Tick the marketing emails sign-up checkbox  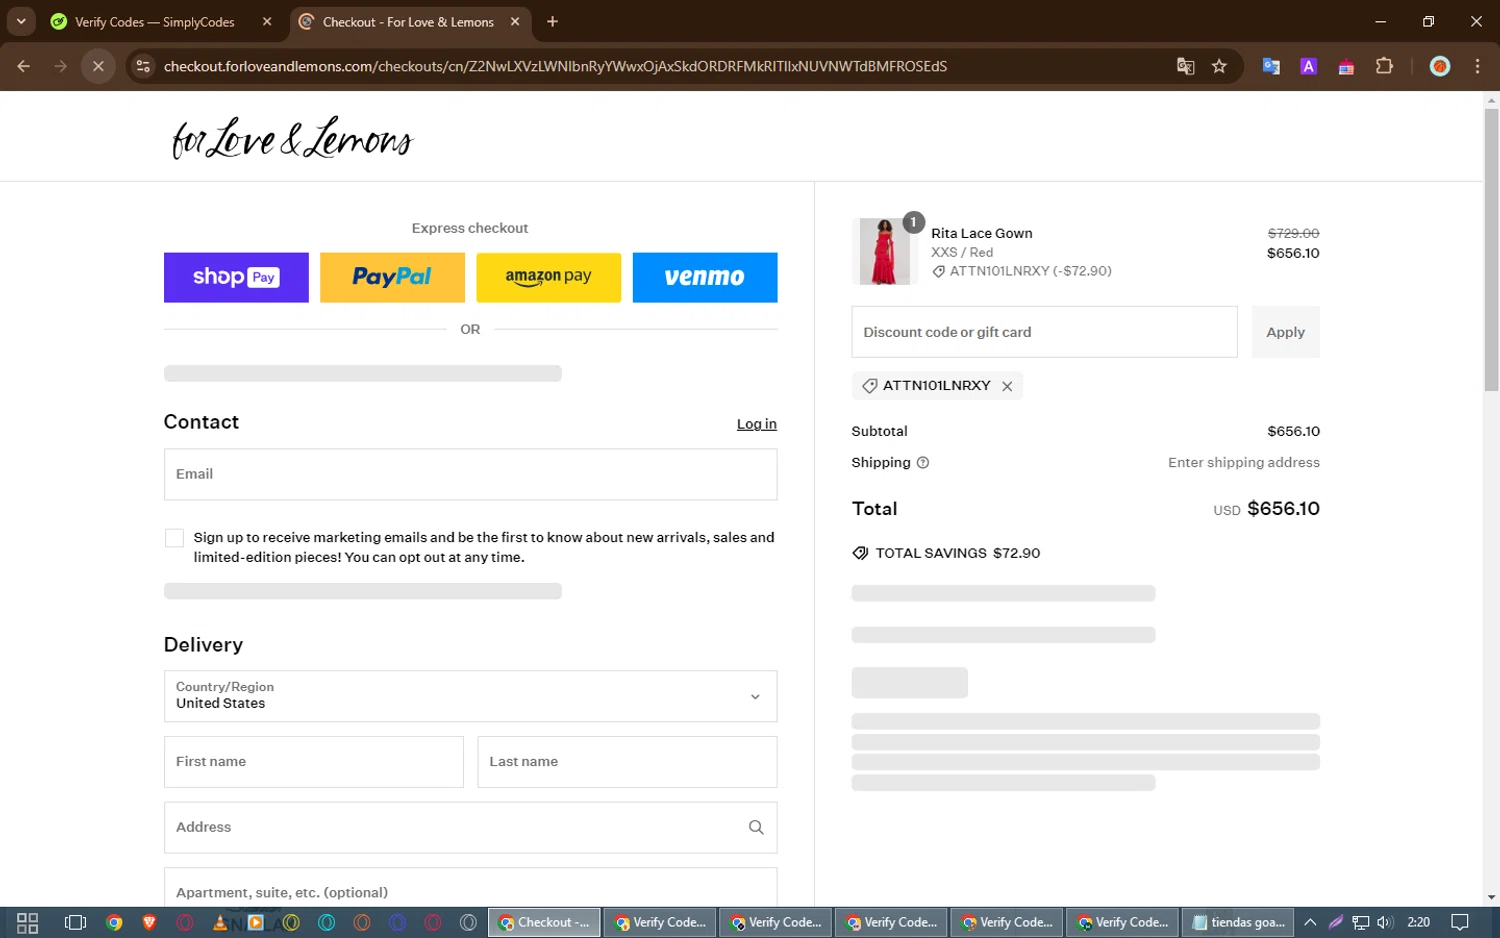(x=174, y=538)
